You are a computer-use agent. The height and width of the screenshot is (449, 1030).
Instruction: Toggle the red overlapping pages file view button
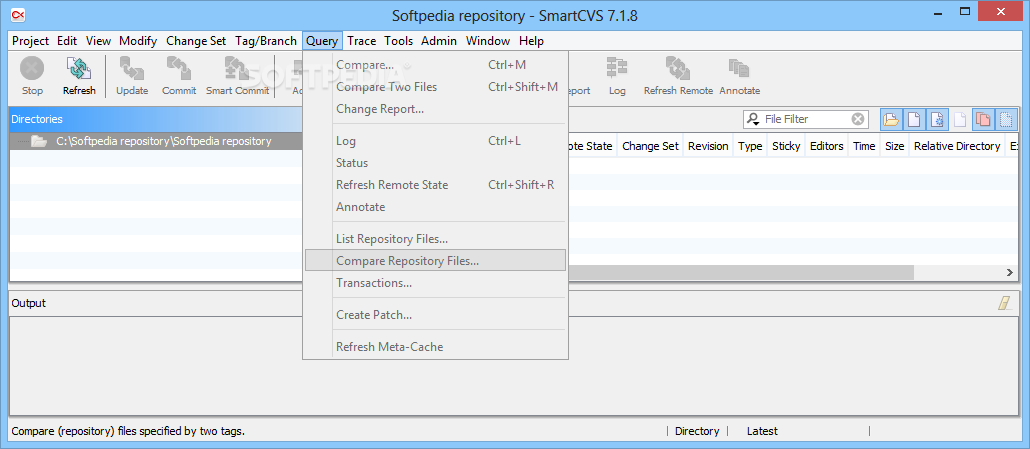983,119
